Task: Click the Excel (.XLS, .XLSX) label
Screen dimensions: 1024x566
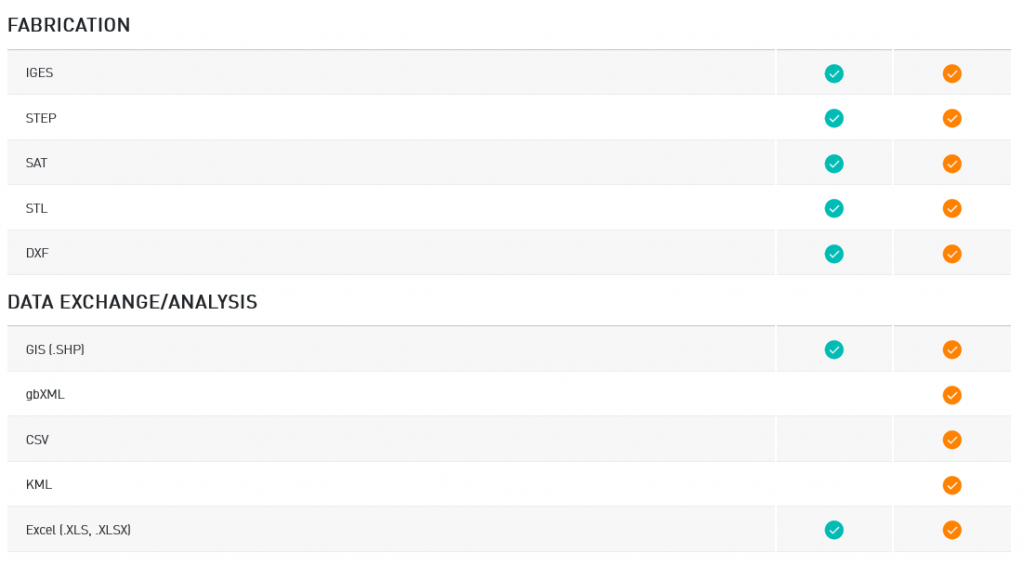Action: 78,529
